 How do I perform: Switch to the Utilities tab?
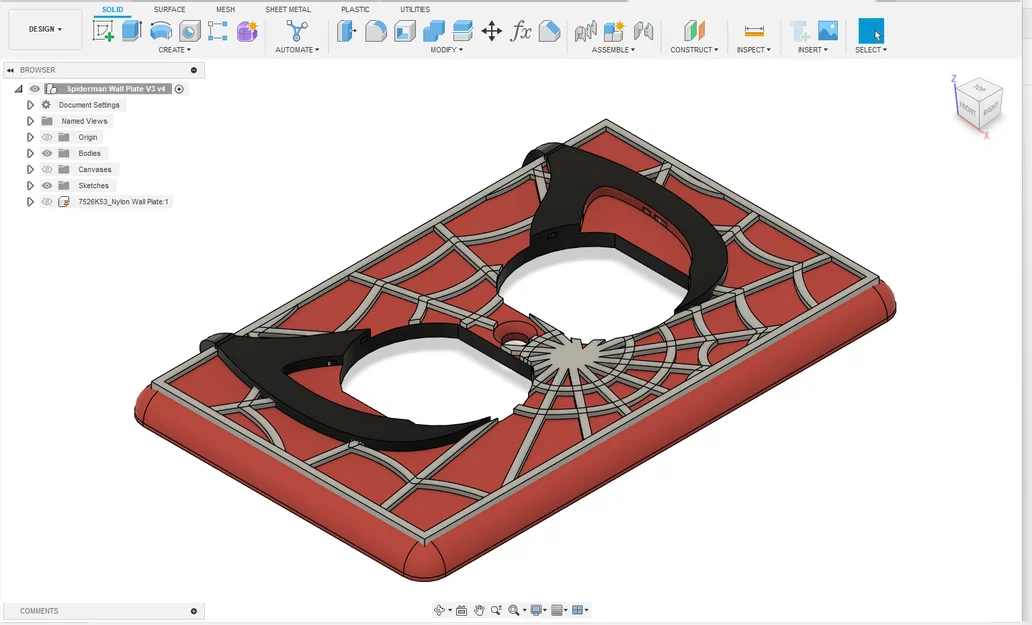coord(415,9)
